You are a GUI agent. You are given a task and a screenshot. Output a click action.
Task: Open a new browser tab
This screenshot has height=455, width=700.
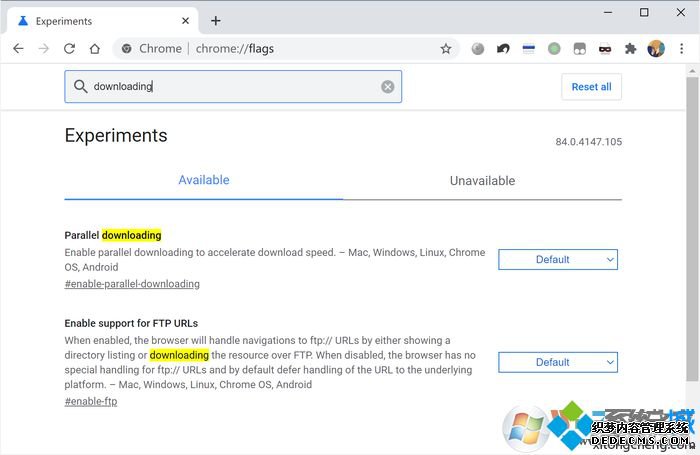click(216, 21)
